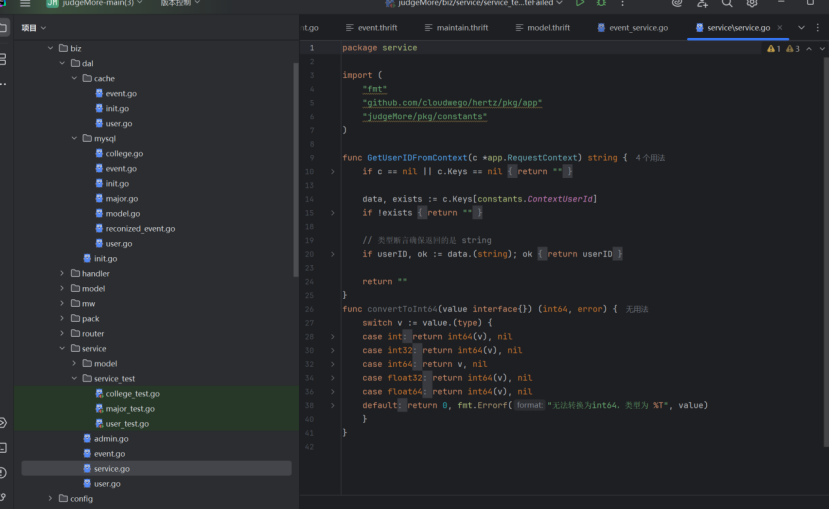Expand folded code at line 20
The height and width of the screenshot is (510, 829).
pos(333,254)
